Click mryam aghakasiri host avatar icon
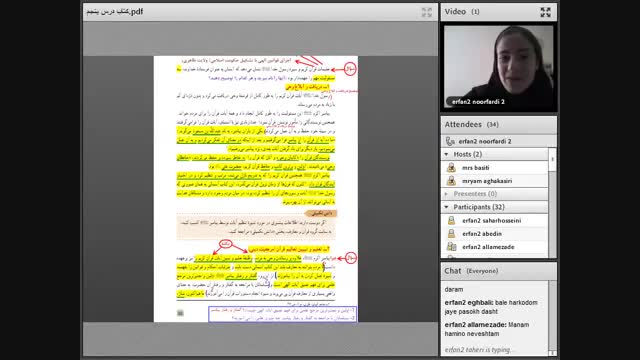The image size is (640, 360). 451,180
